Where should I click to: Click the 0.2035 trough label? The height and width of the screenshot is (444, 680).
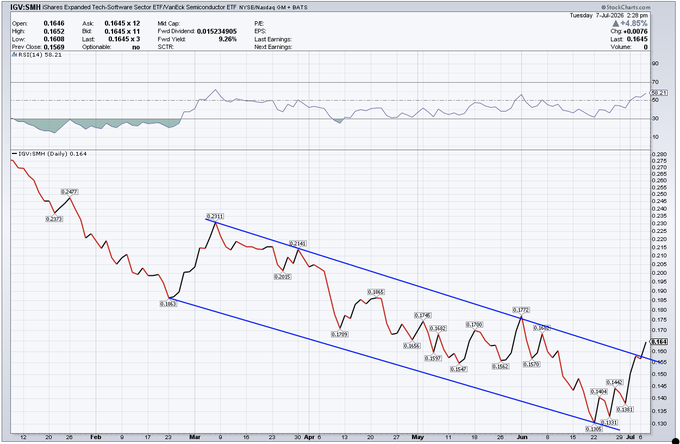click(282, 276)
